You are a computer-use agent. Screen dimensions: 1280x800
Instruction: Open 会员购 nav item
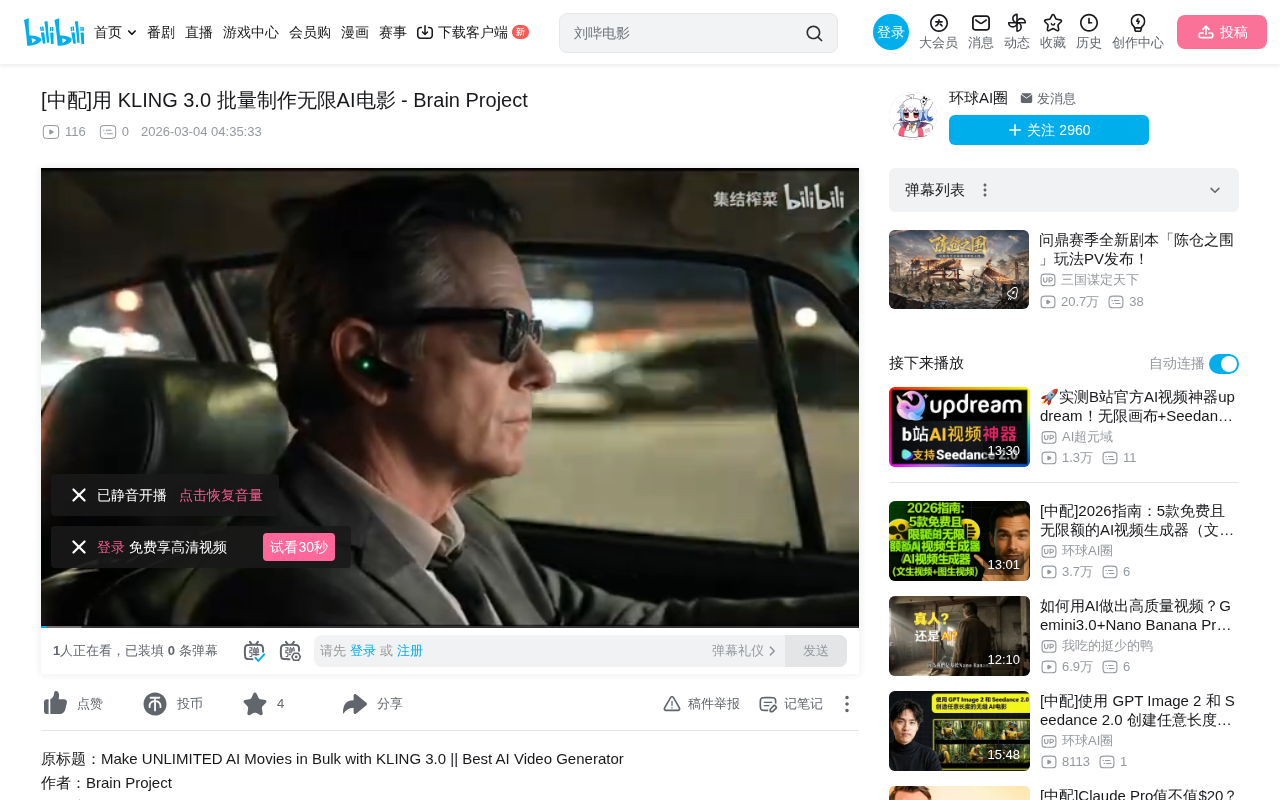pos(310,32)
